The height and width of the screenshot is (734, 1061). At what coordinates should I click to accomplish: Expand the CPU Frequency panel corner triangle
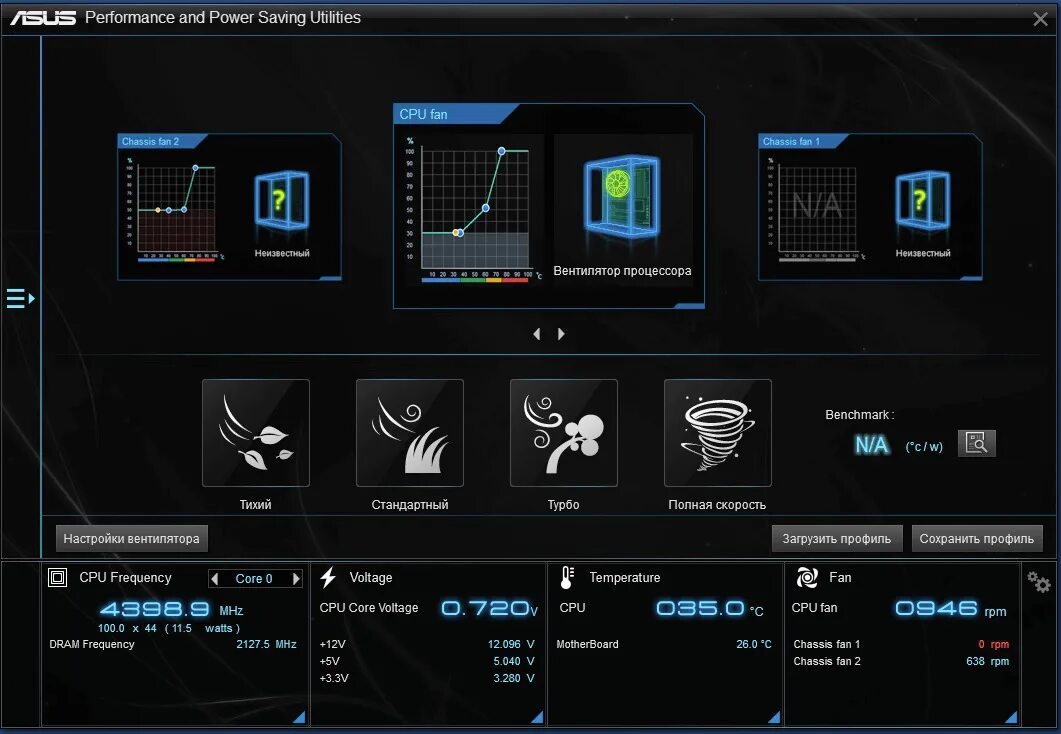pos(300,717)
